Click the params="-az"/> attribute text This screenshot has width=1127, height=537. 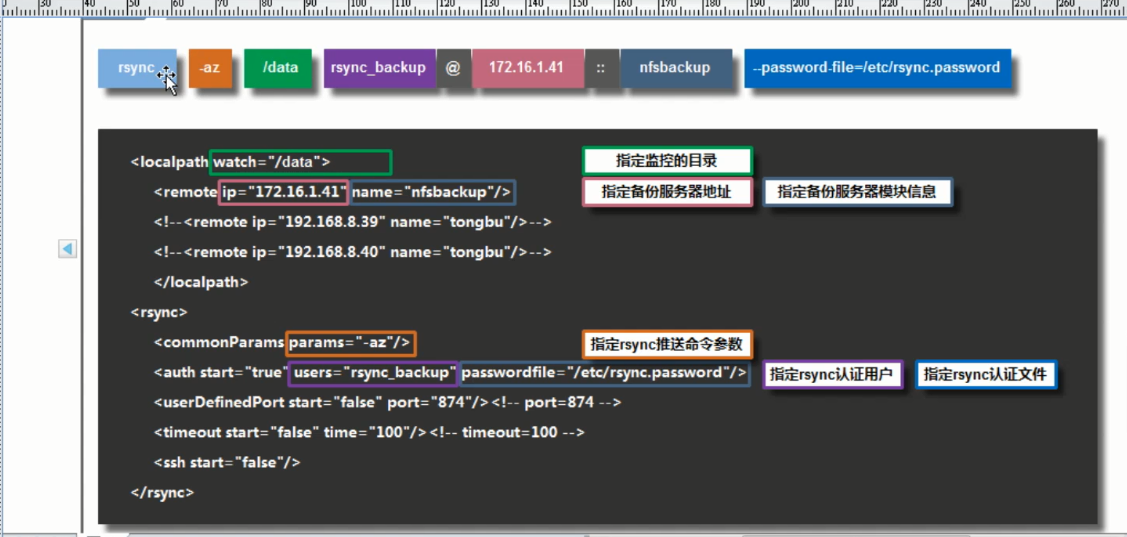tap(349, 344)
